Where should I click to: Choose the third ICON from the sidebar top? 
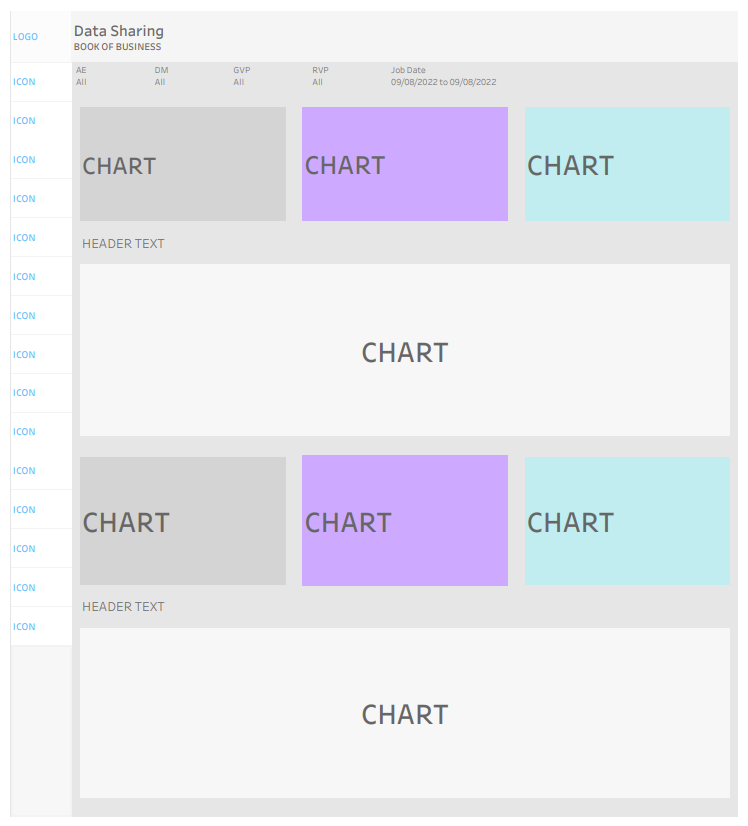(24, 160)
